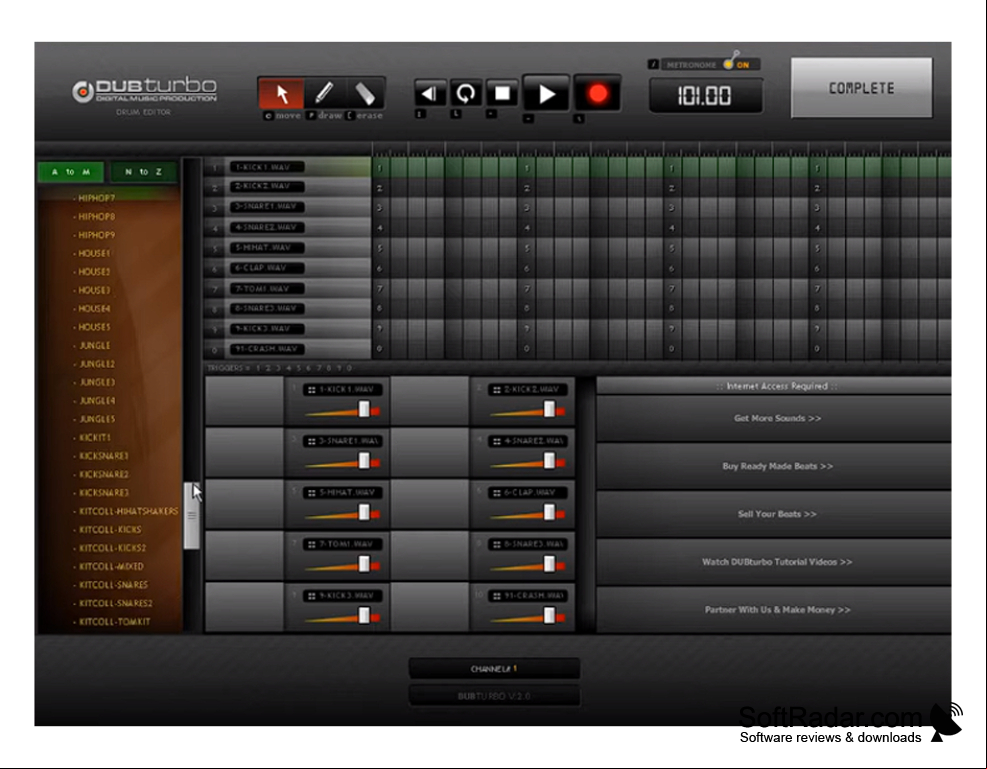This screenshot has height=769, width=987.
Task: Stop playback
Action: pos(502,94)
